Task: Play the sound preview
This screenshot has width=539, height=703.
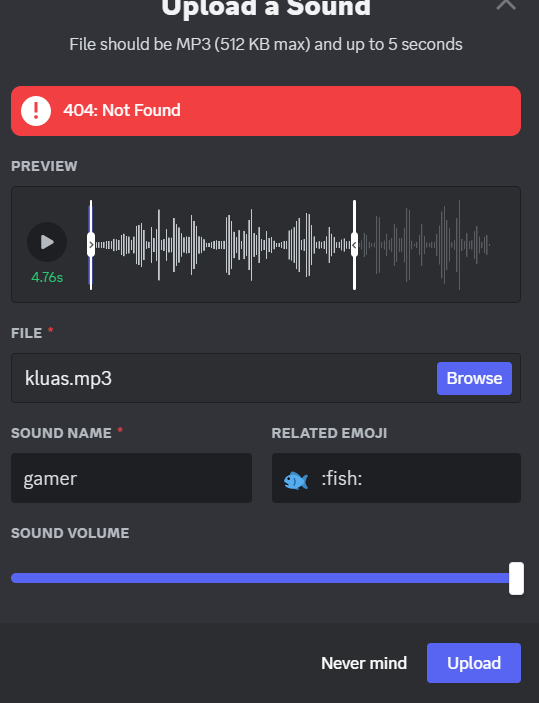Action: (x=47, y=242)
